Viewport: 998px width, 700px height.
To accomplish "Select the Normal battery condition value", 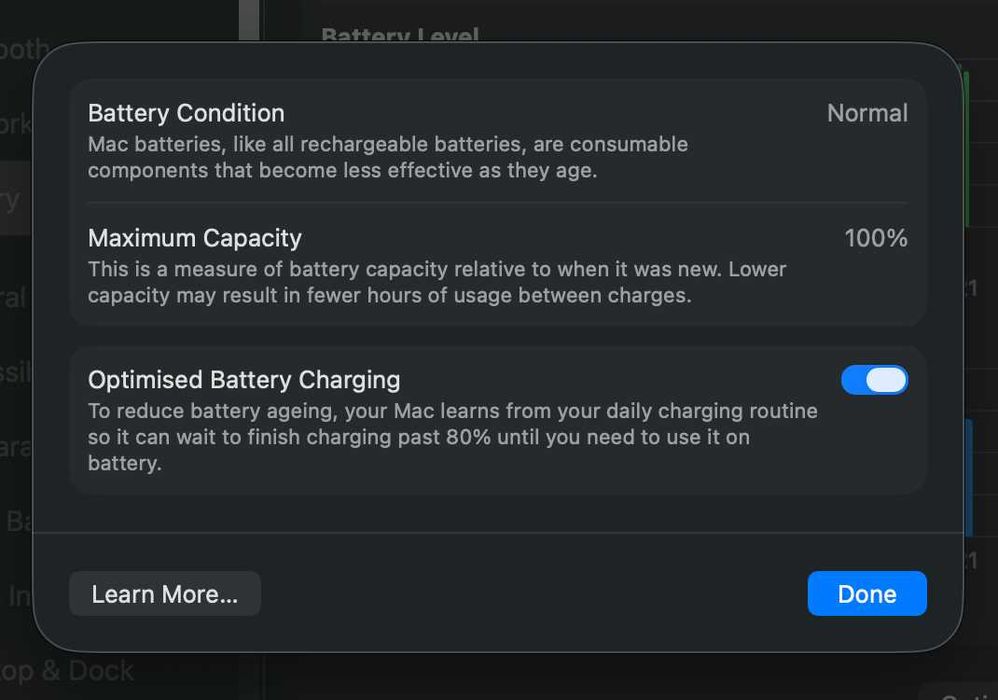I will (x=867, y=113).
